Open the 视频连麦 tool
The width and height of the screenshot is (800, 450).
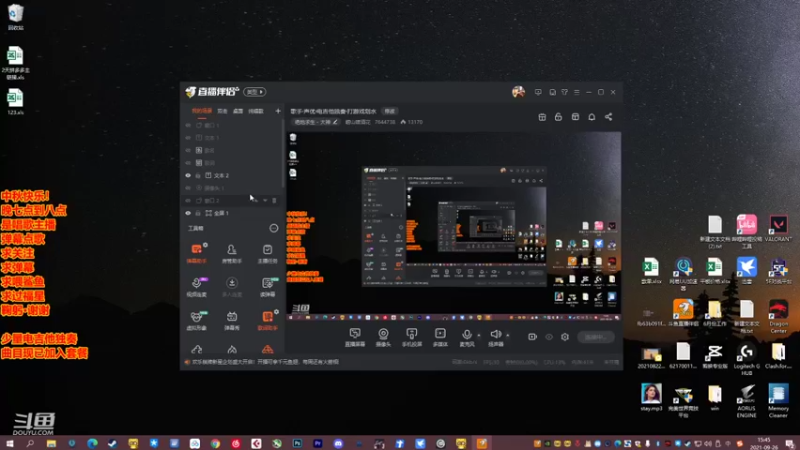click(x=196, y=287)
